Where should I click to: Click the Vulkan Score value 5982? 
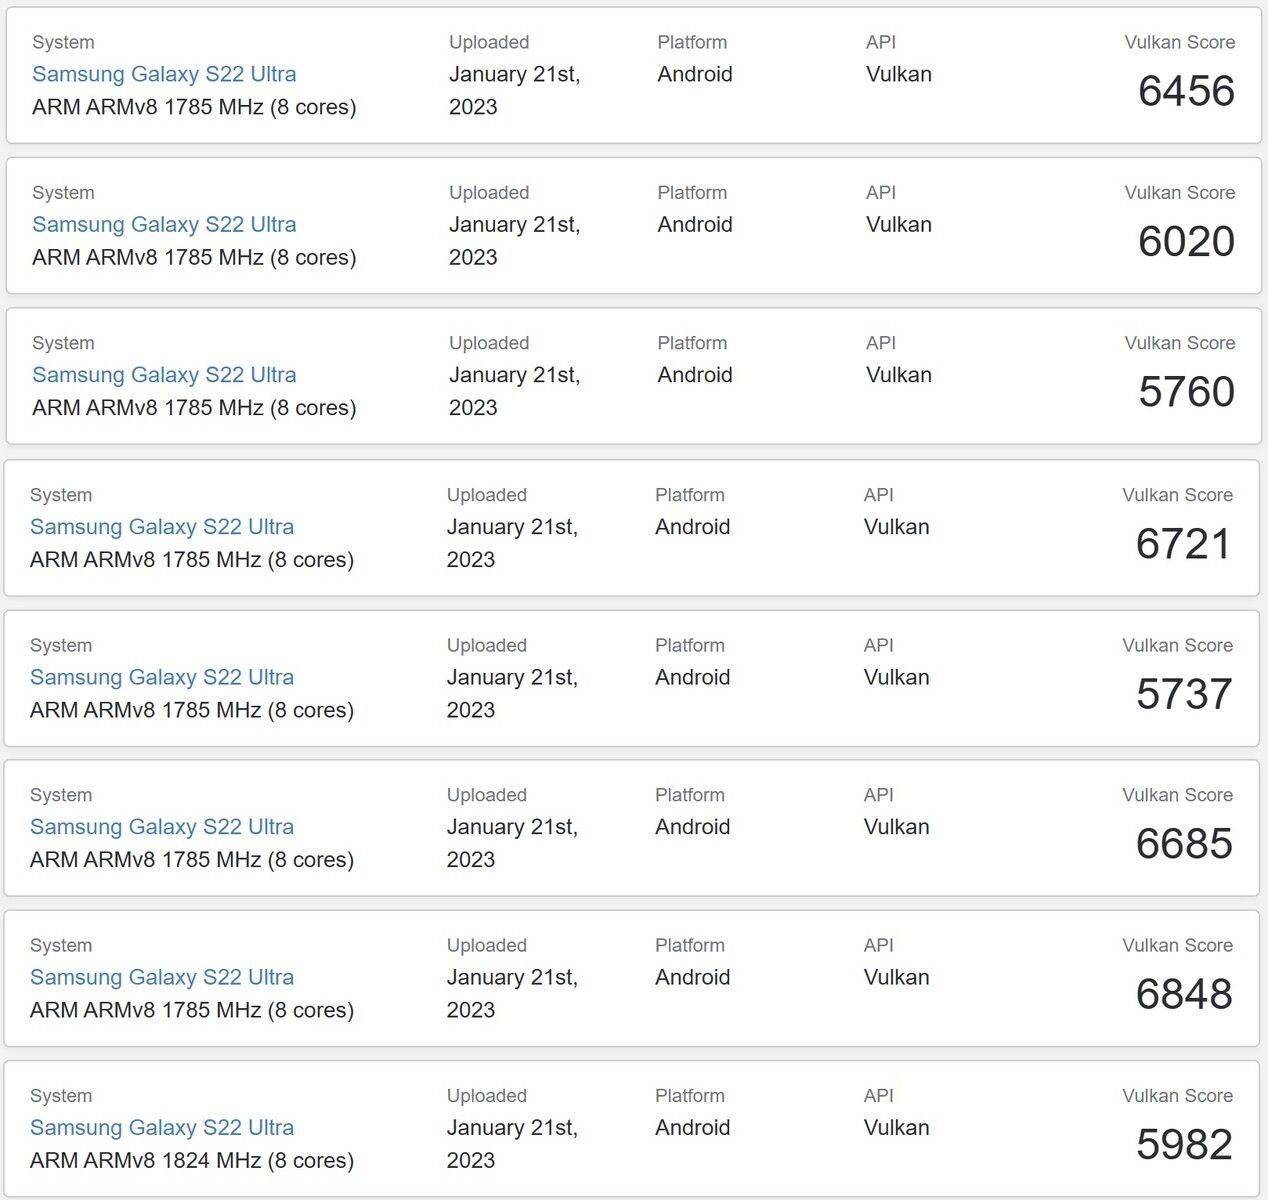point(1184,1145)
